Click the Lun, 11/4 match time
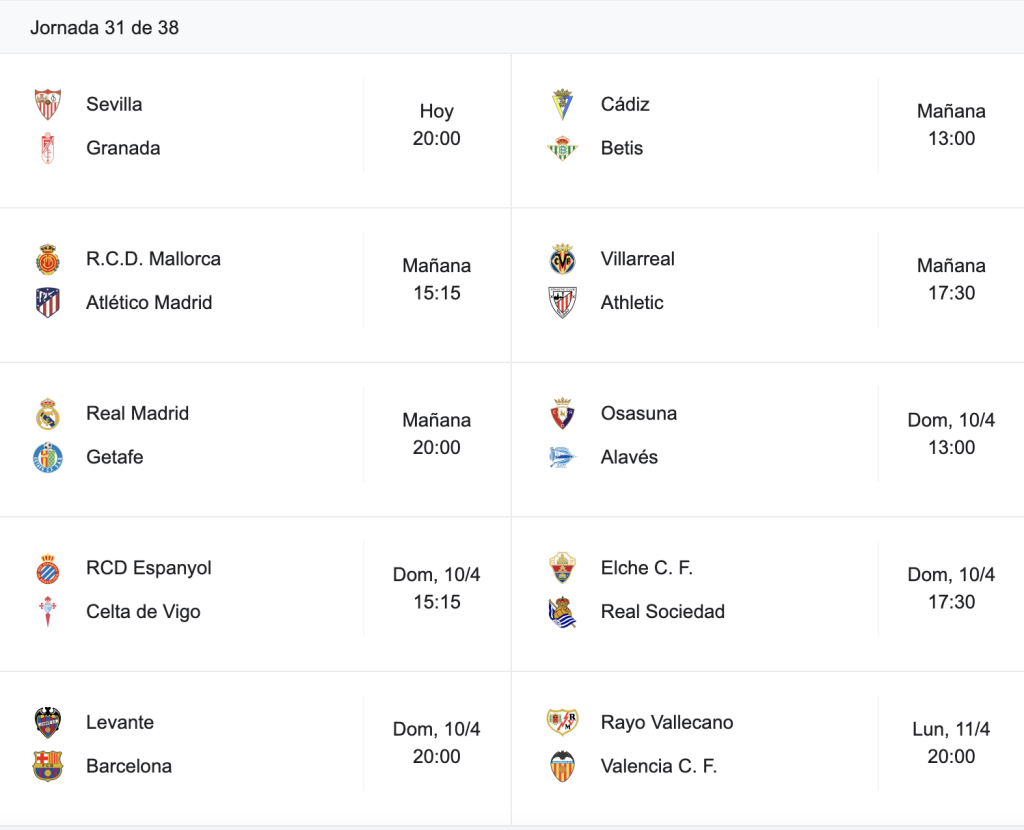 tap(951, 742)
